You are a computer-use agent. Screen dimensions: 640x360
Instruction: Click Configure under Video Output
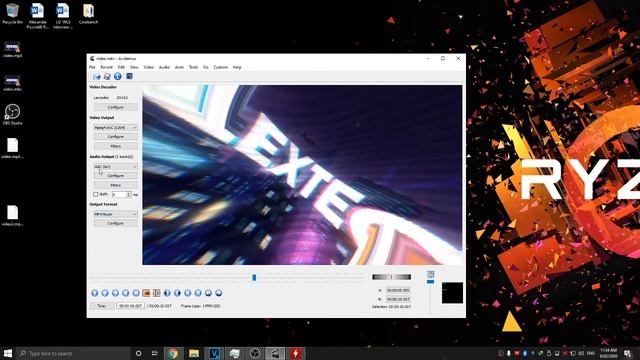click(116, 137)
